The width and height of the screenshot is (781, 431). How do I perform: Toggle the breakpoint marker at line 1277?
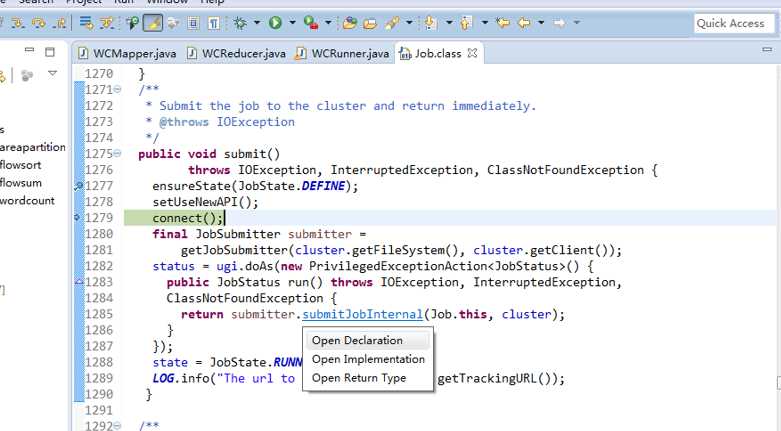pyautogui.click(x=78, y=186)
